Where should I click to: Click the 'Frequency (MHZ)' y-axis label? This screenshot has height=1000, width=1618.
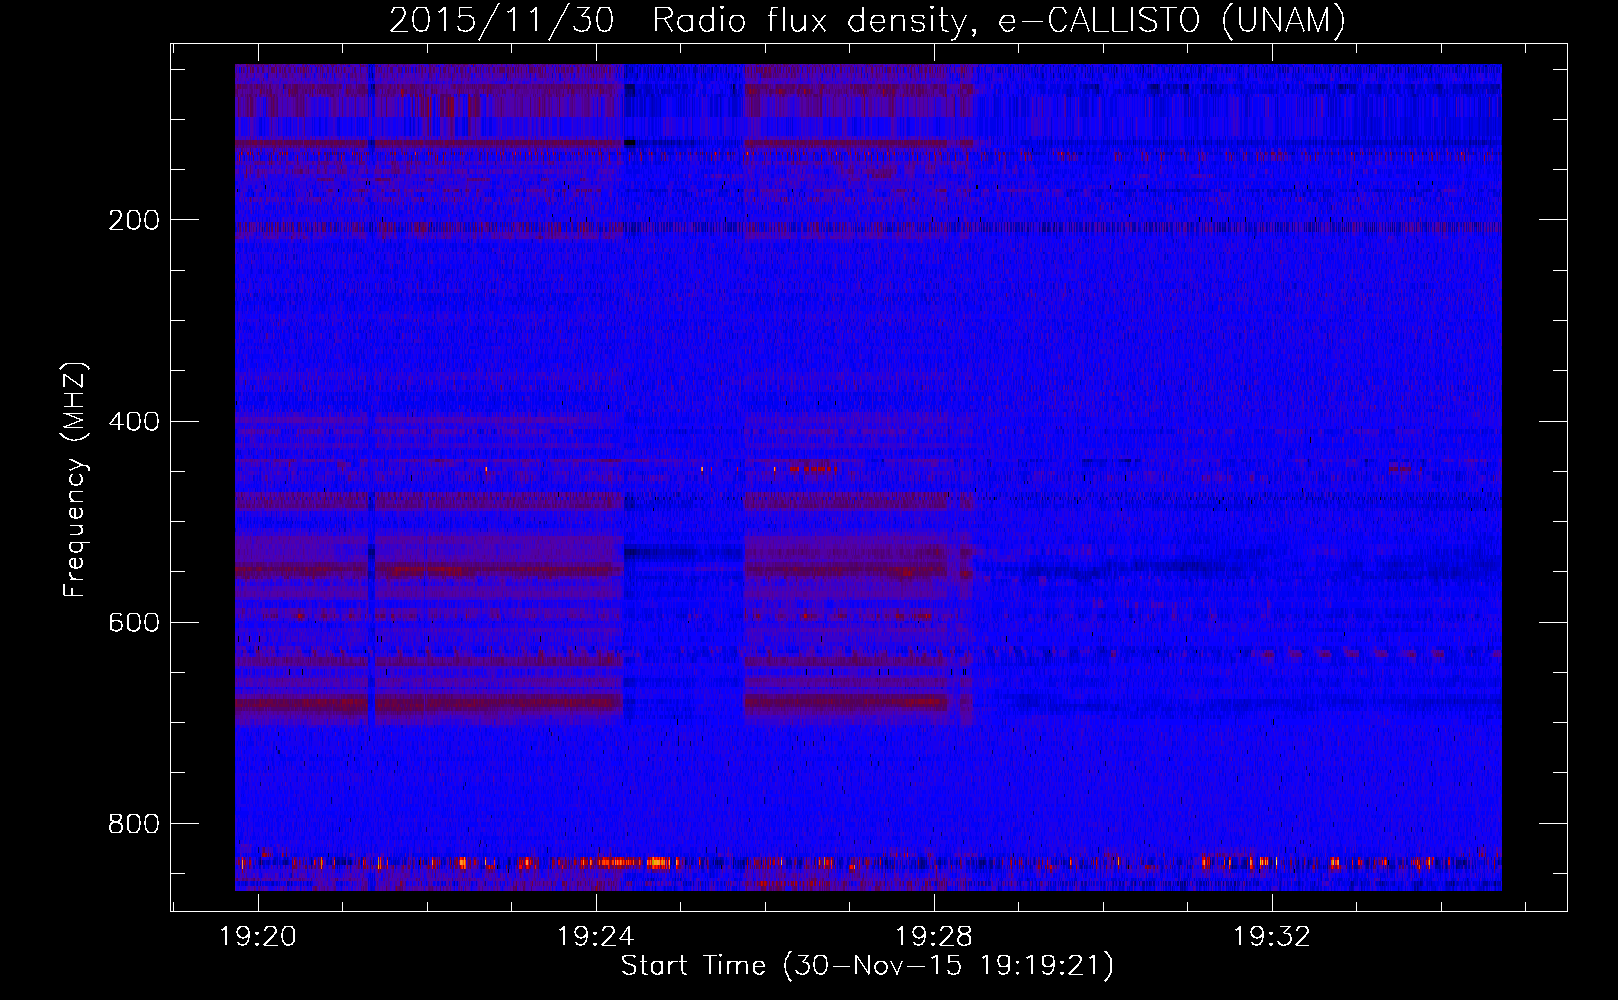click(x=75, y=480)
